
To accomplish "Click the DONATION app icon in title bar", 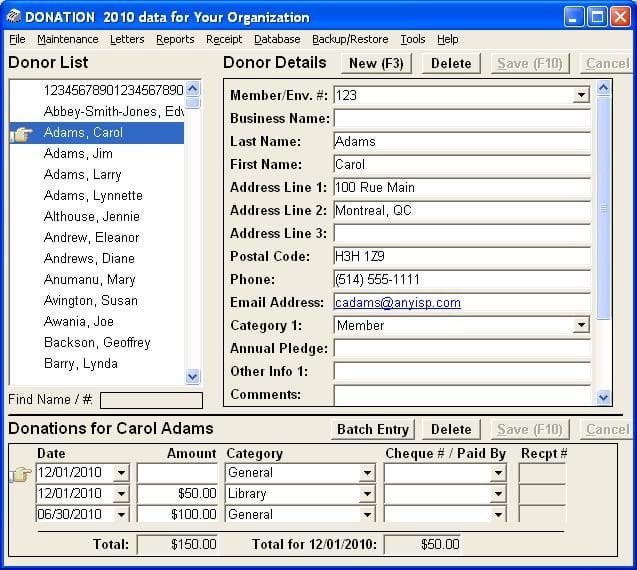I will [x=13, y=17].
